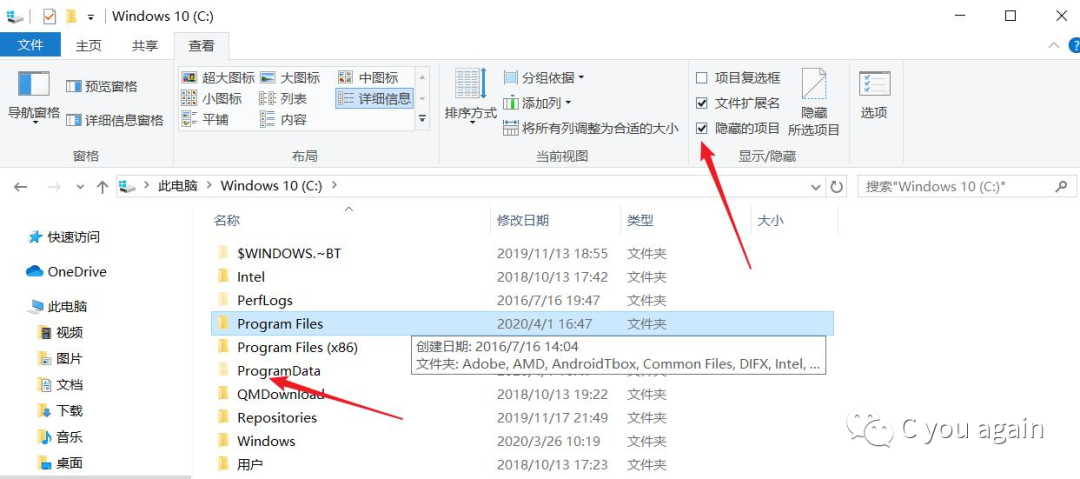Viewport: 1080px width, 479px height.
Task: Go up one folder level arrow
Action: click(103, 187)
